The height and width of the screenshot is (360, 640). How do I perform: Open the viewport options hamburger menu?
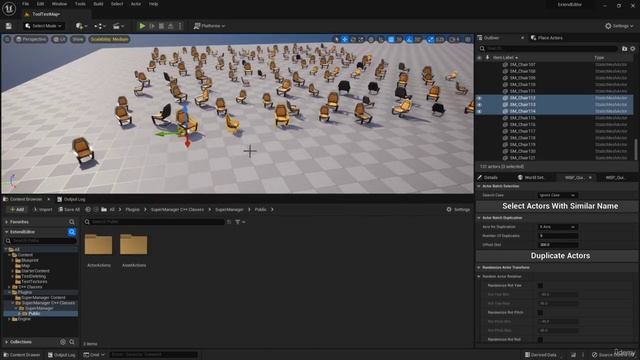pyautogui.click(x=7, y=39)
